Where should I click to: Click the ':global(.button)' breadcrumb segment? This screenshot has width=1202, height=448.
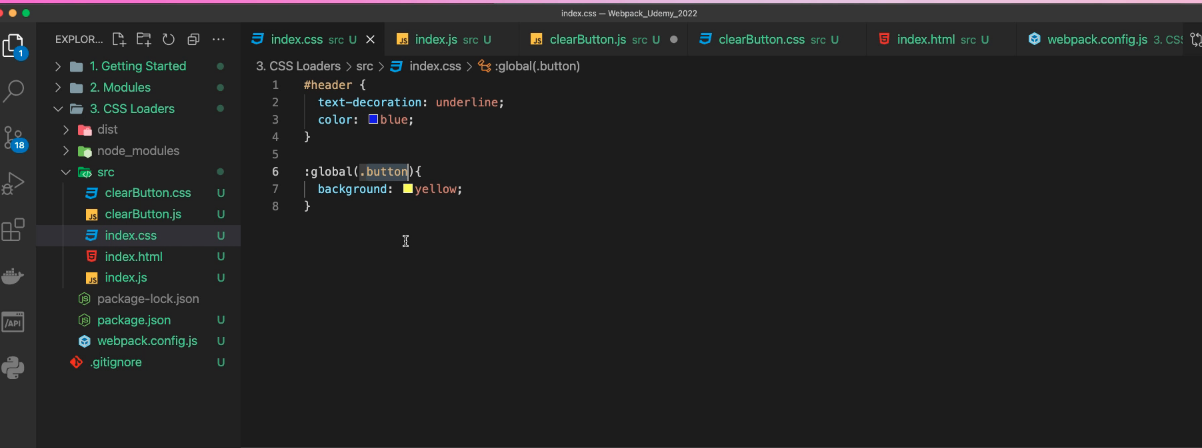coord(538,66)
